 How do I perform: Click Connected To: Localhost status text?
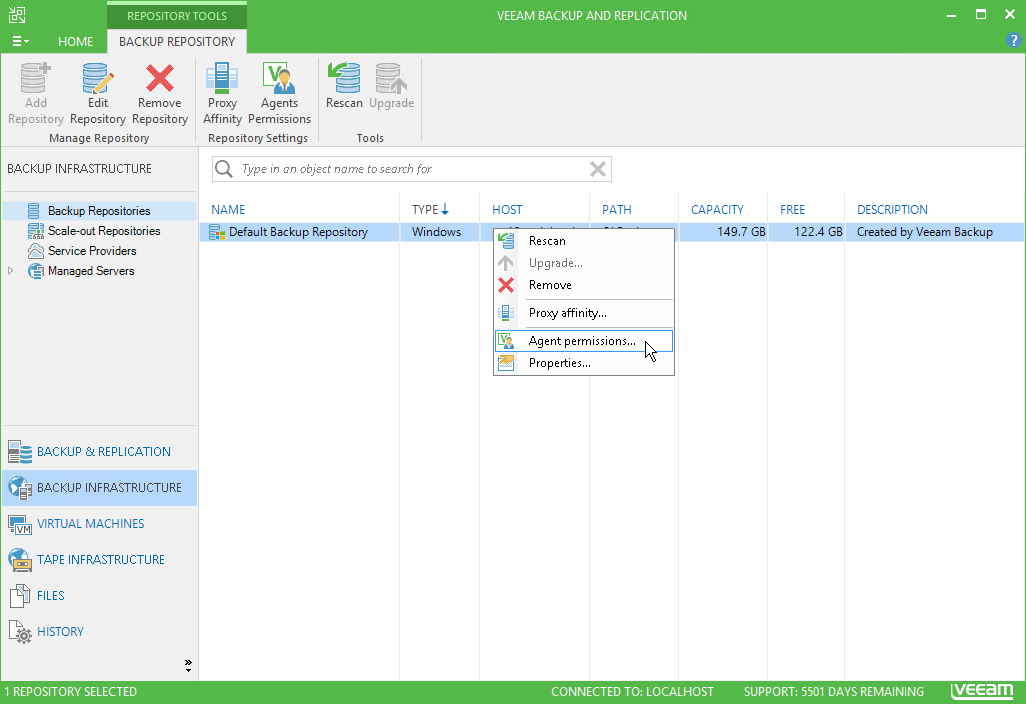632,692
